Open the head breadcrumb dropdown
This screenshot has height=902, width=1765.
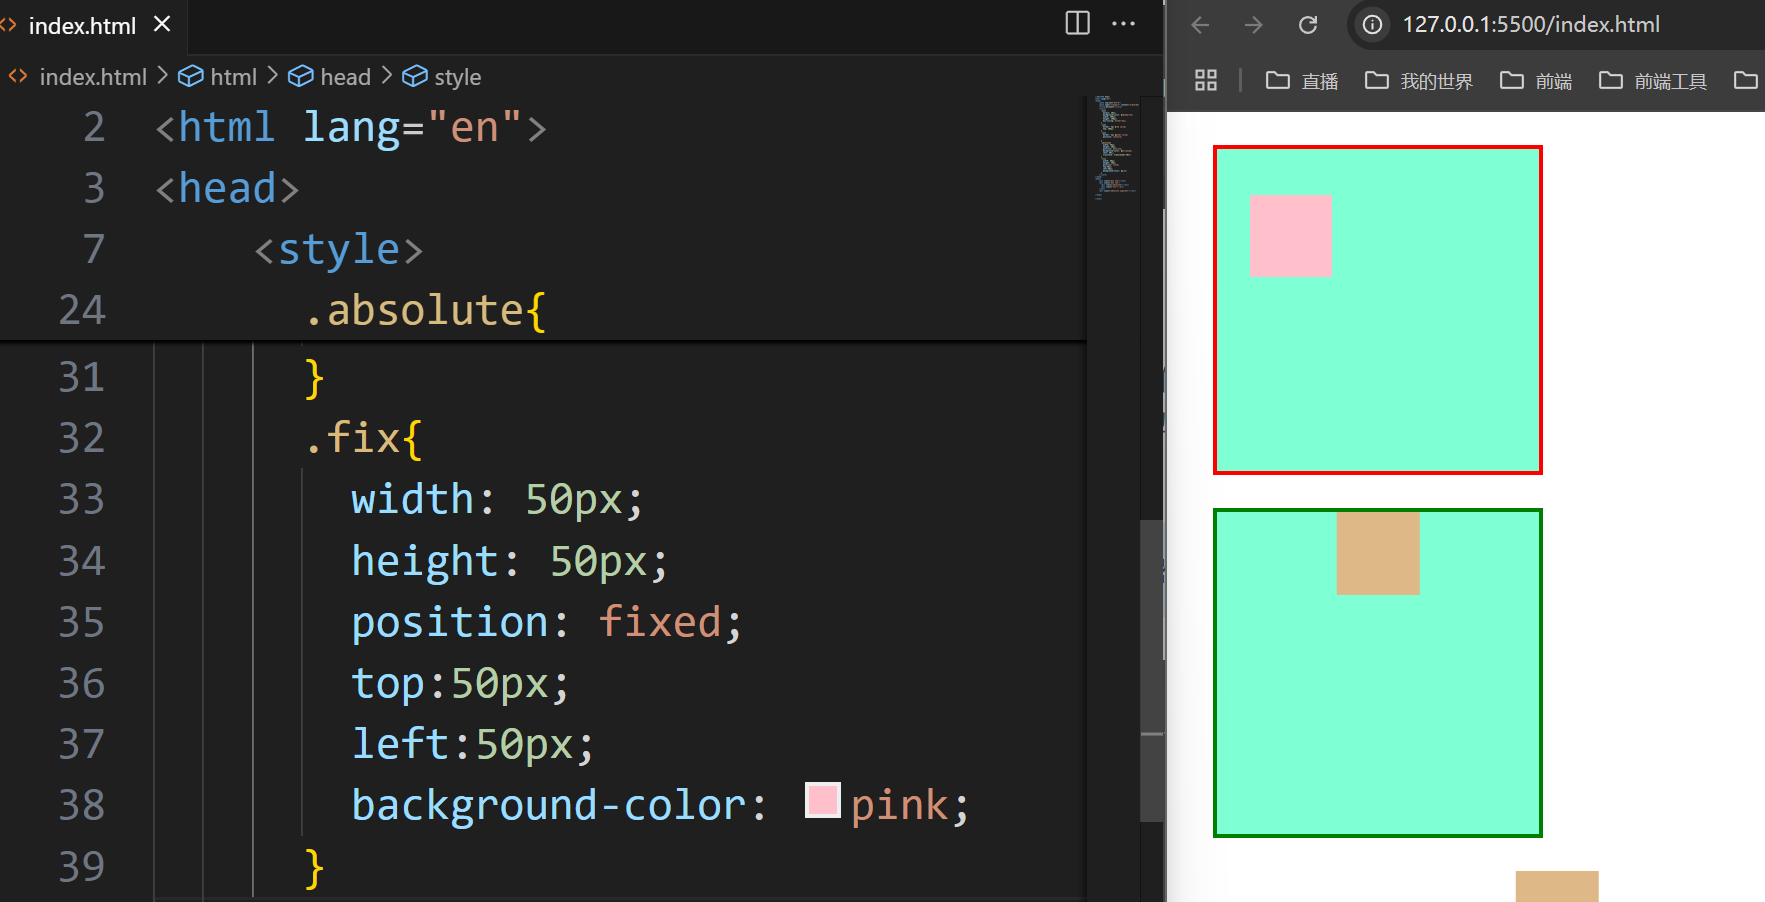coord(329,77)
